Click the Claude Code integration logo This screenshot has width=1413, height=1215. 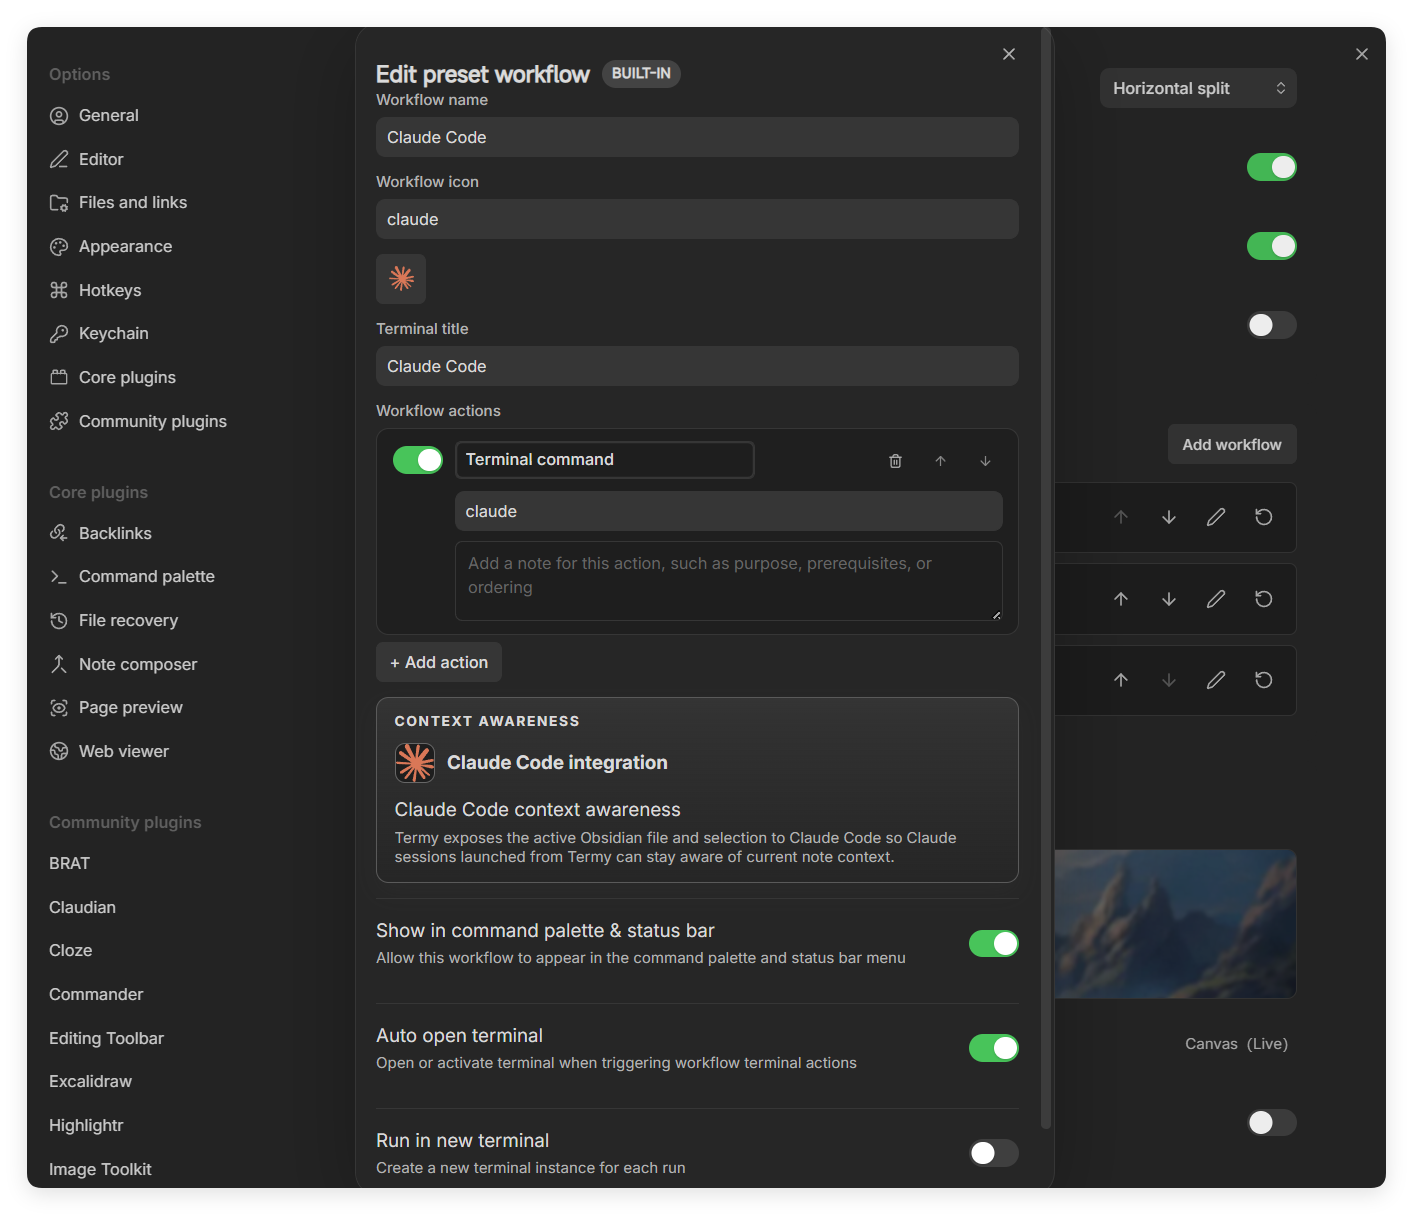tap(415, 763)
